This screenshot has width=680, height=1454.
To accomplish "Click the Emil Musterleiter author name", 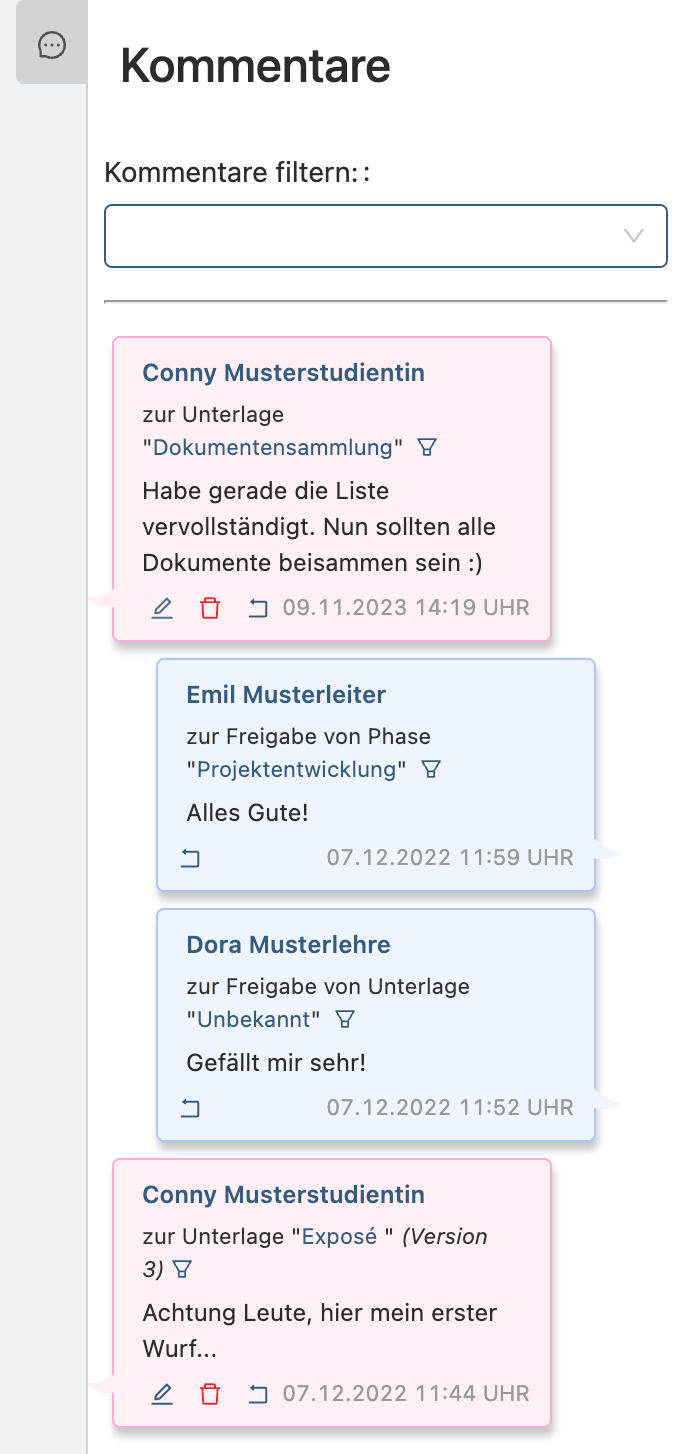I will tap(286, 695).
